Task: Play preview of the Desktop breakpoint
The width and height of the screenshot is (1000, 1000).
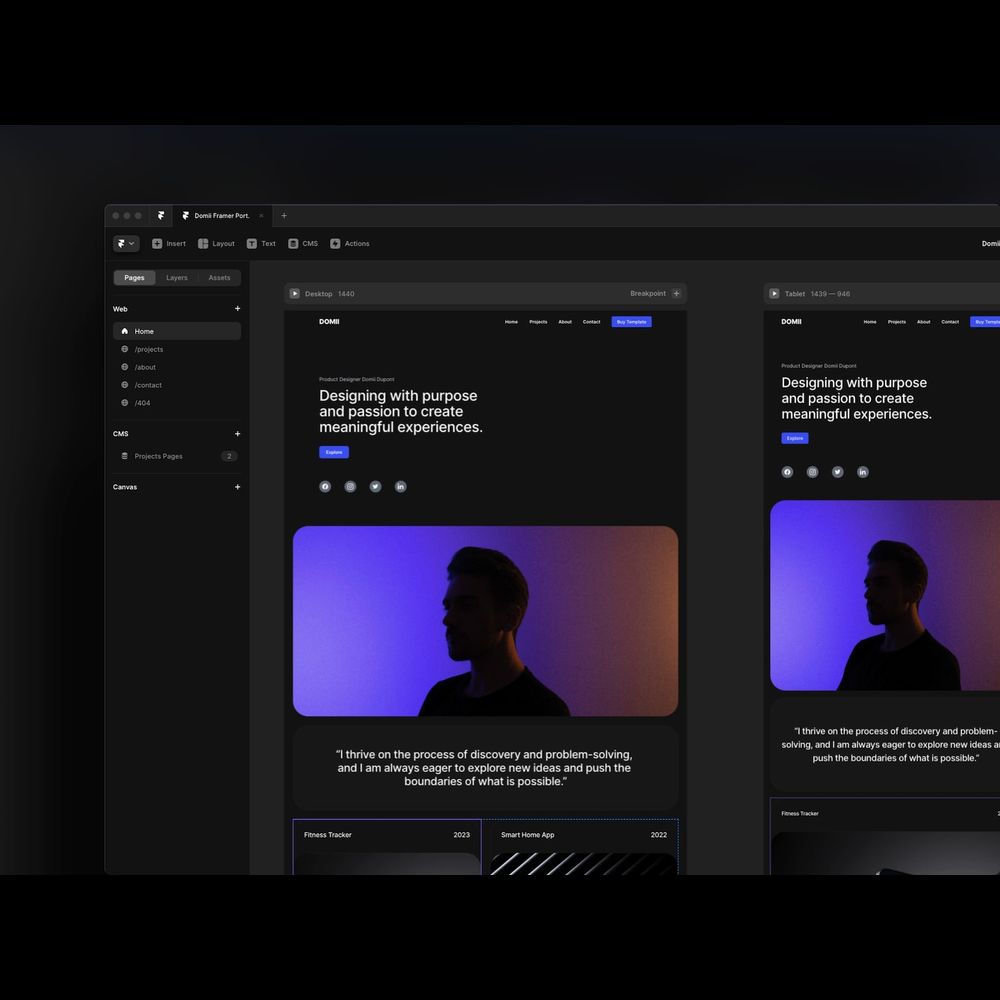Action: [295, 294]
